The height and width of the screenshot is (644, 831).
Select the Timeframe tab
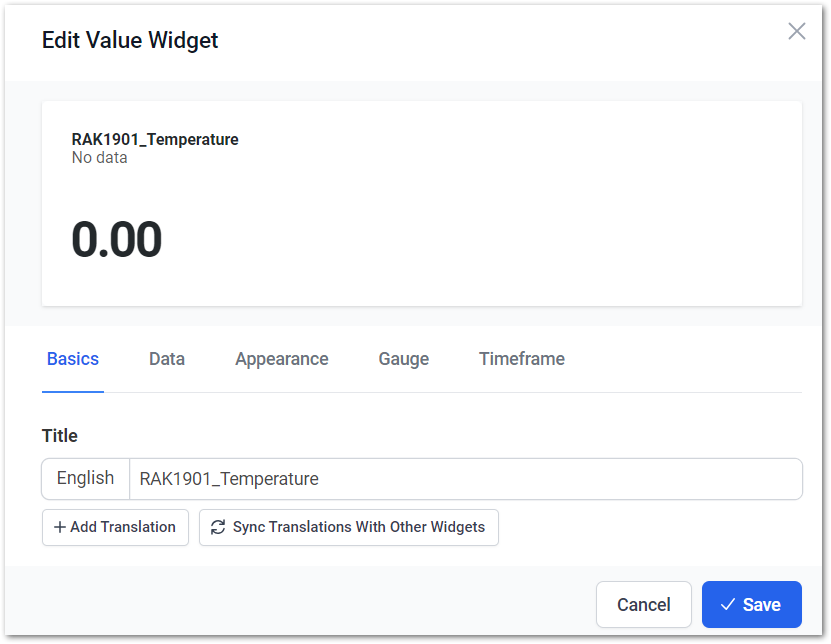pos(521,359)
